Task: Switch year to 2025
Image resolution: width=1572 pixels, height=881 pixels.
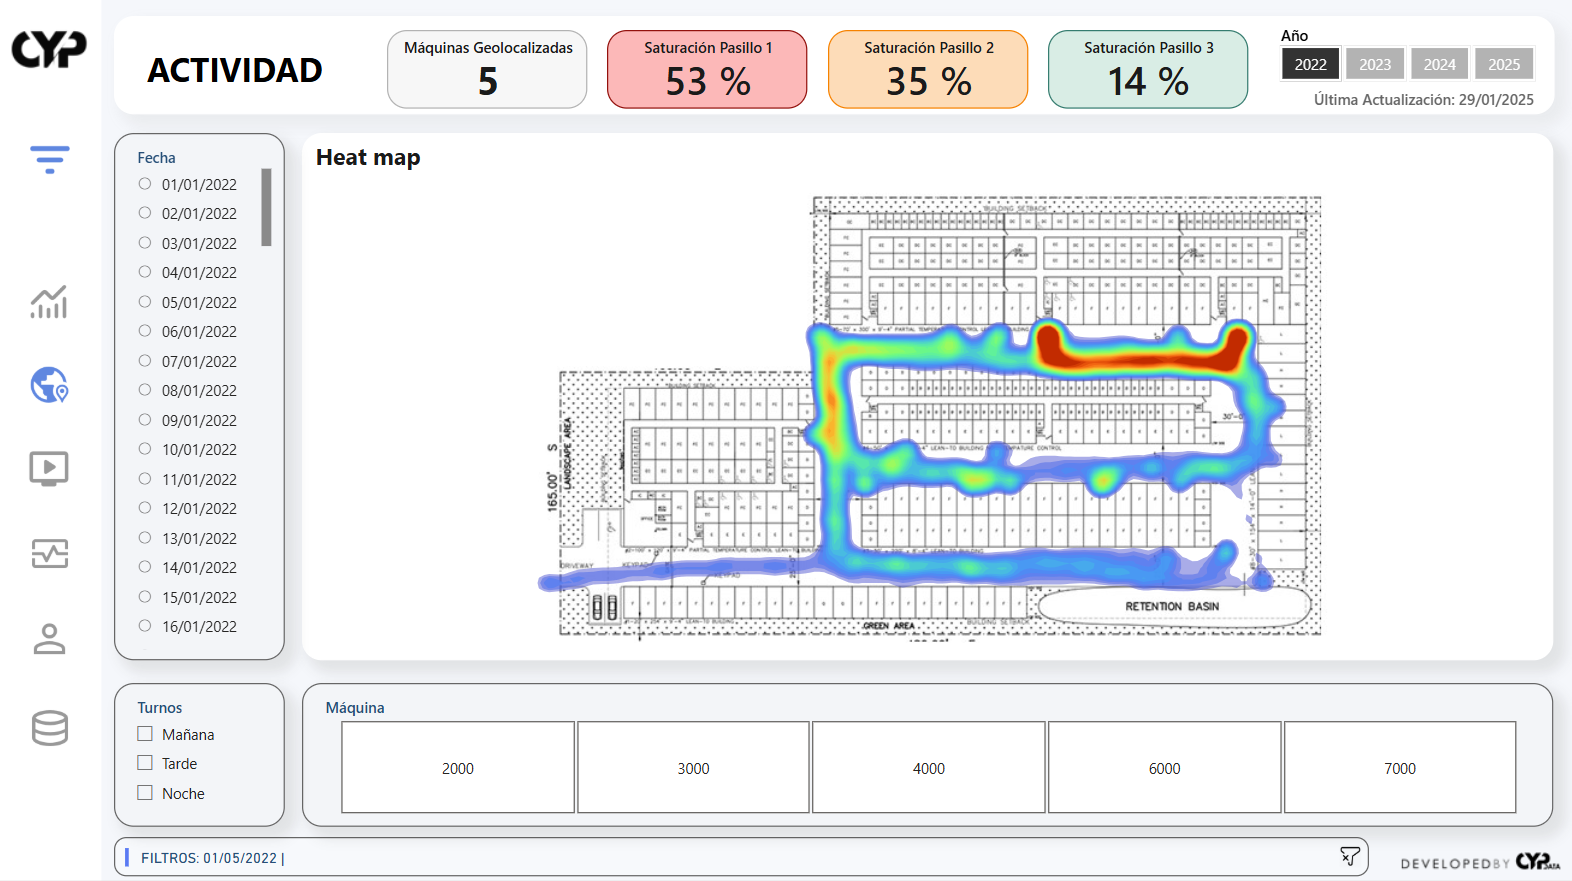Action: [1503, 64]
